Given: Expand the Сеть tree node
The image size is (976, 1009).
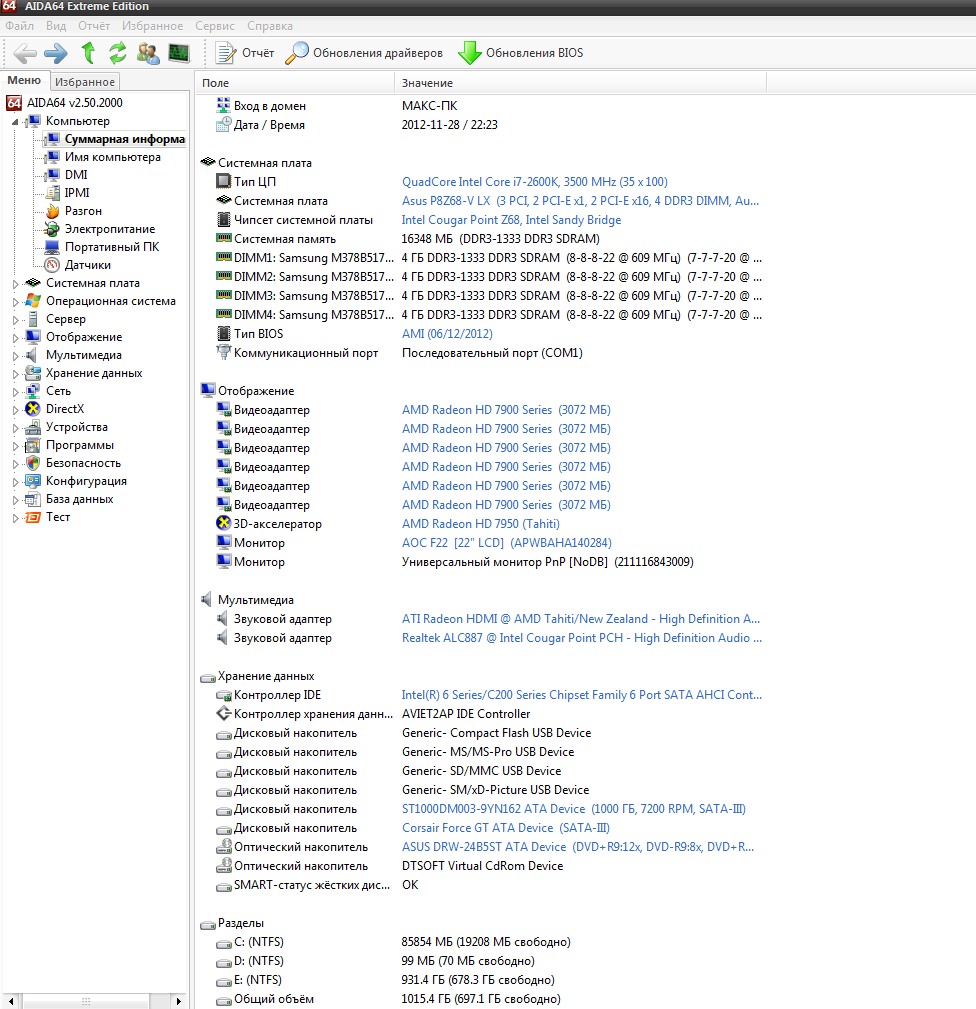Looking at the screenshot, I should click(15, 391).
